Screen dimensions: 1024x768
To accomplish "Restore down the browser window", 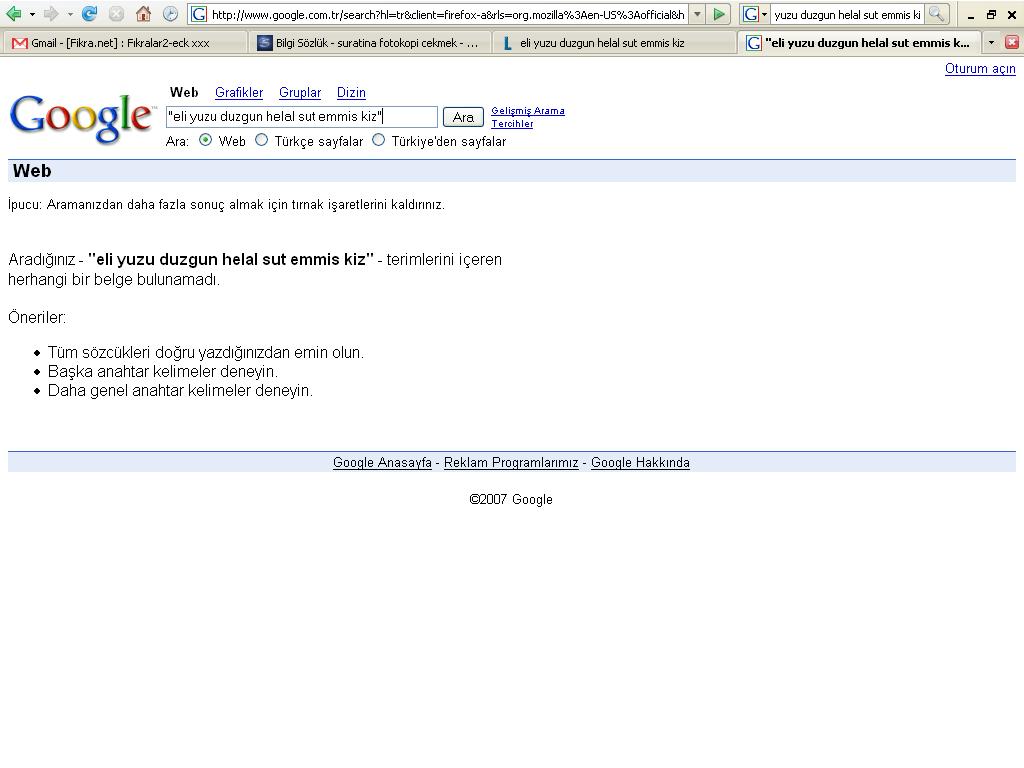I will pyautogui.click(x=991, y=14).
